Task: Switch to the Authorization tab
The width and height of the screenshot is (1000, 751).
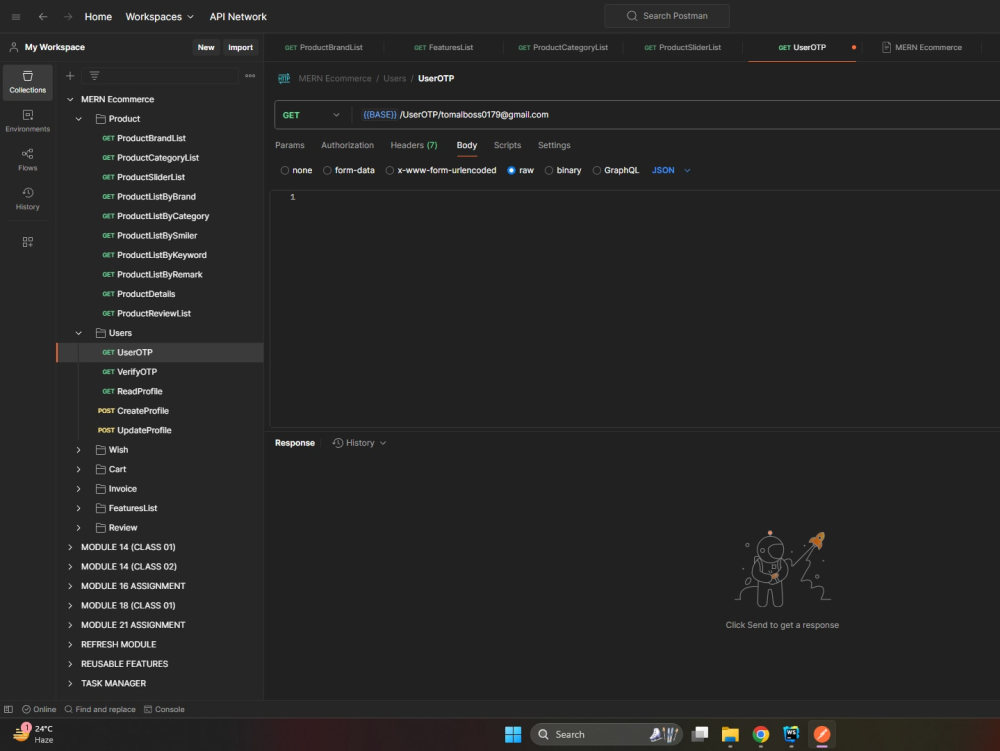Action: 347,145
